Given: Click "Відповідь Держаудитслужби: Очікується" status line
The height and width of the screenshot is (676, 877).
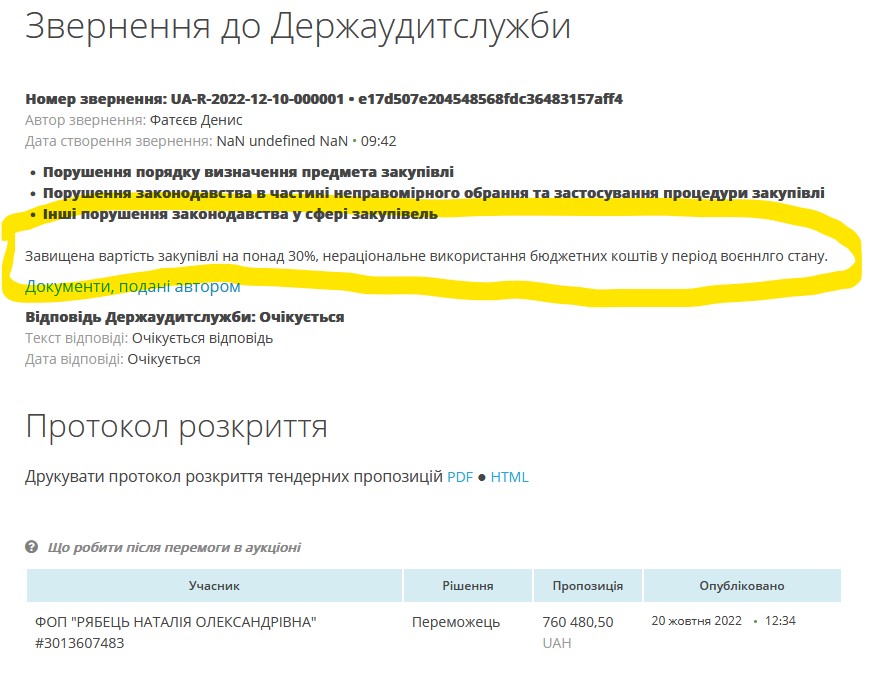Looking at the screenshot, I should coord(184,317).
